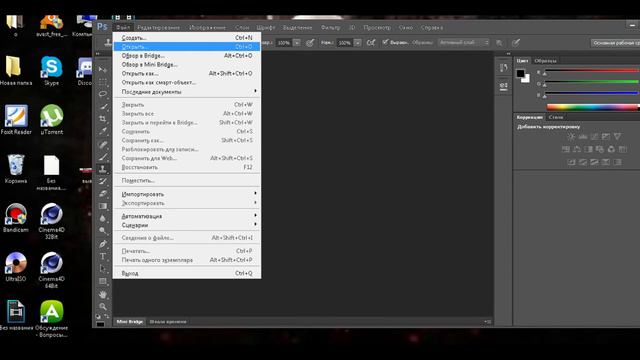Screen dimensions: 640x360
Task: Expand the Последние документы submenu
Action: (x=187, y=92)
